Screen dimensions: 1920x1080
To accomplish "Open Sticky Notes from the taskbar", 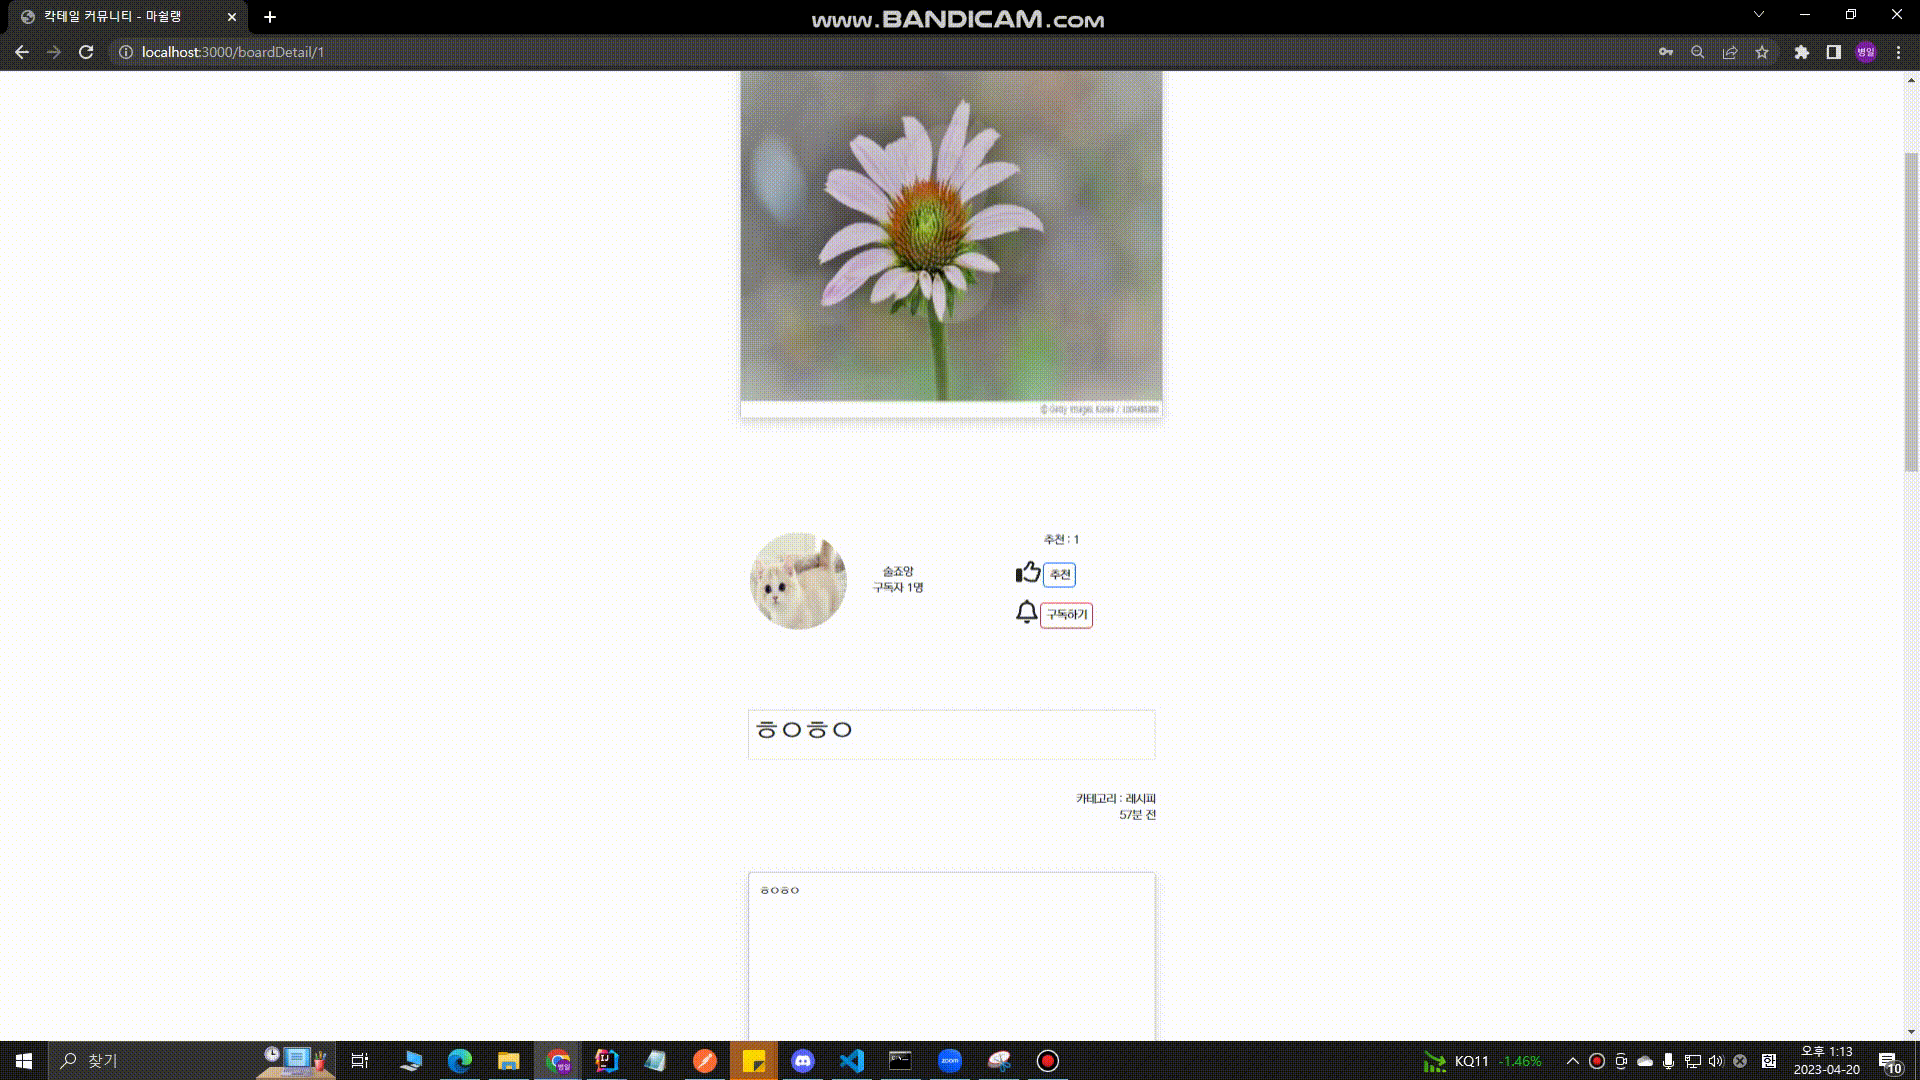I will click(754, 1061).
